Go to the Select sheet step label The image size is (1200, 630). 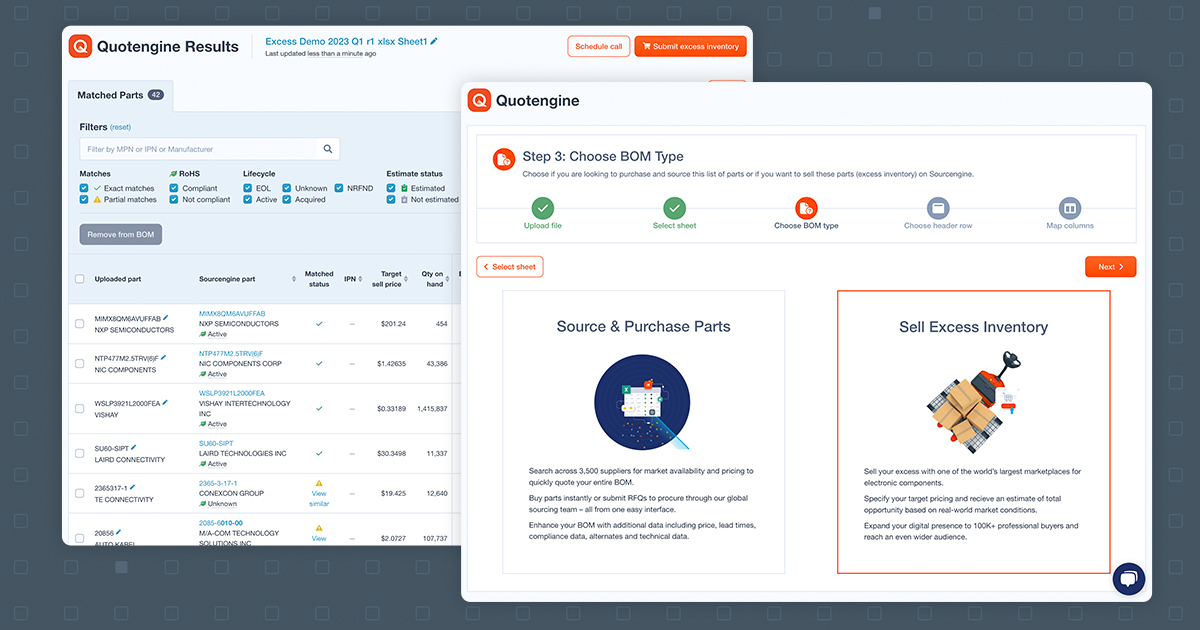[x=674, y=226]
